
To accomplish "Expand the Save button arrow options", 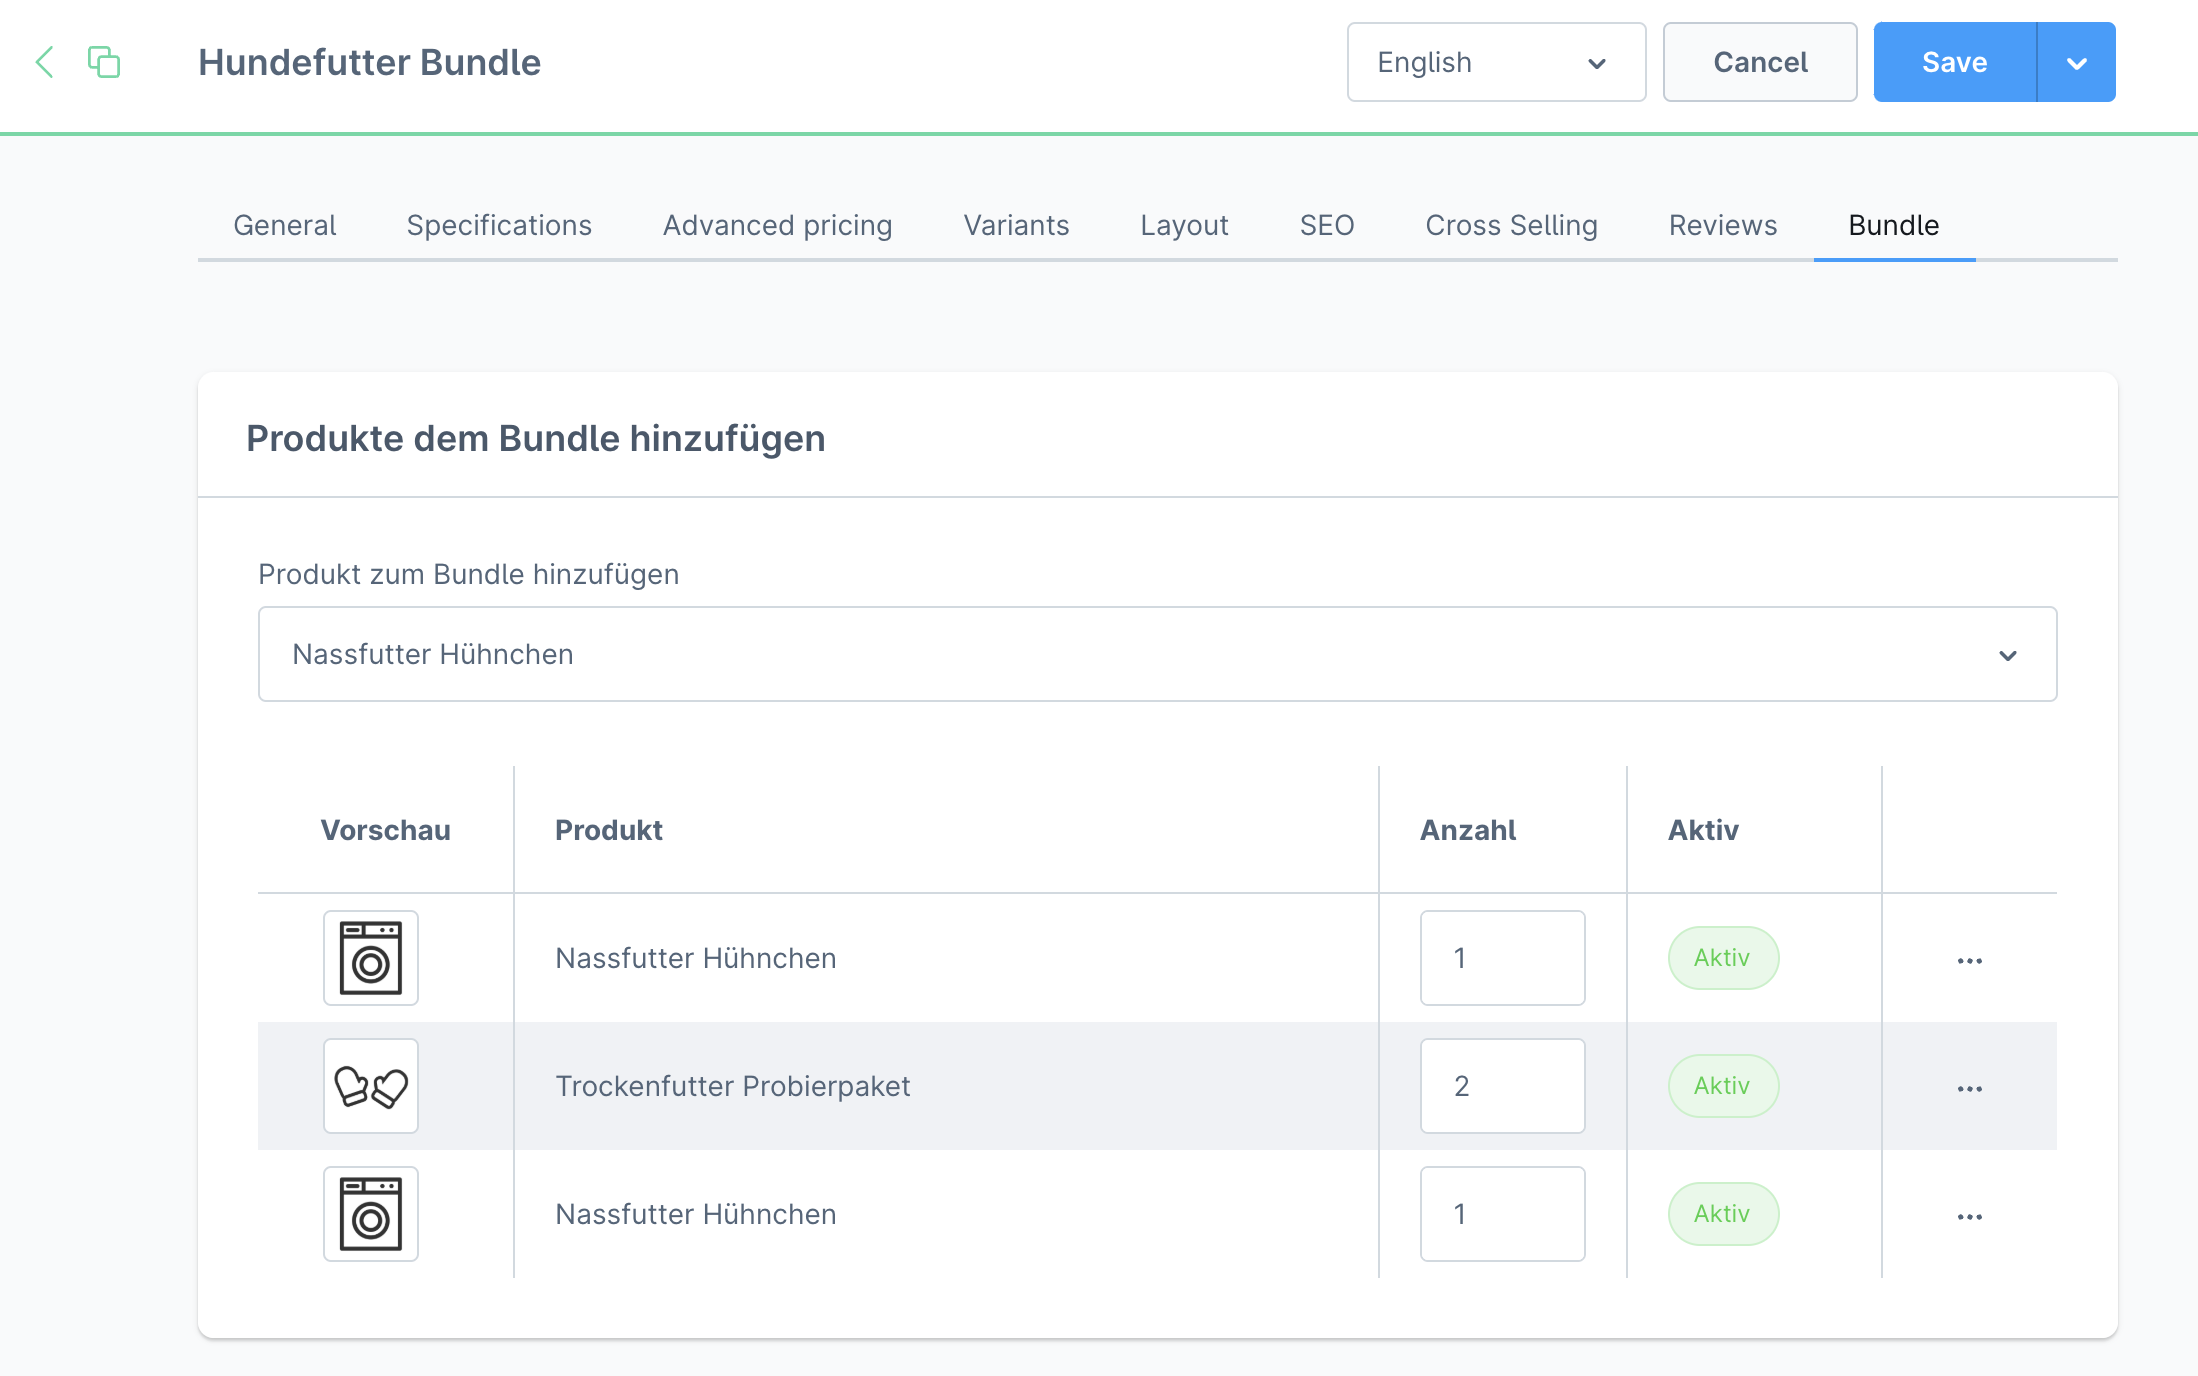I will 2076,62.
